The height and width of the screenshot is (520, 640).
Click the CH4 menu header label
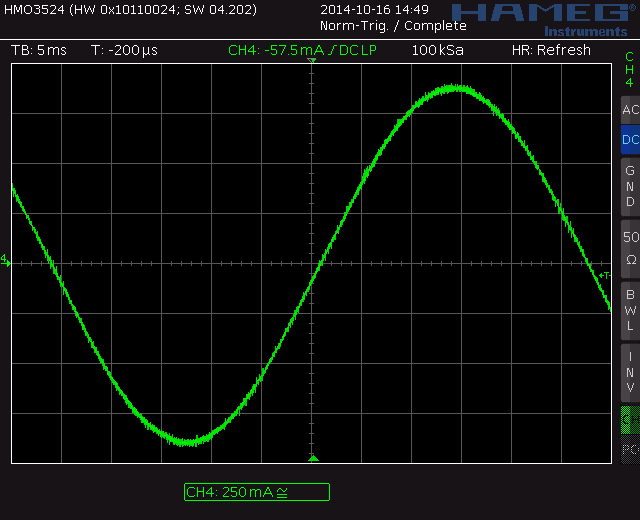tap(629, 70)
